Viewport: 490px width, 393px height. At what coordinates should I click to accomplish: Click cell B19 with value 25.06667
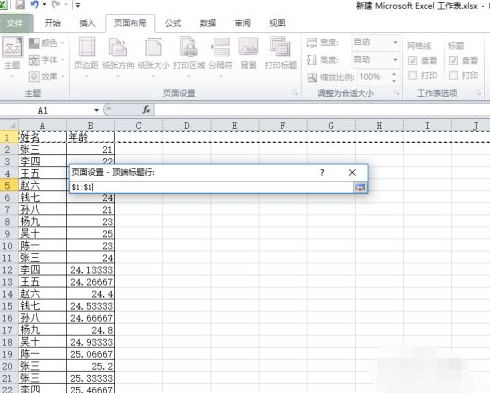point(91,354)
